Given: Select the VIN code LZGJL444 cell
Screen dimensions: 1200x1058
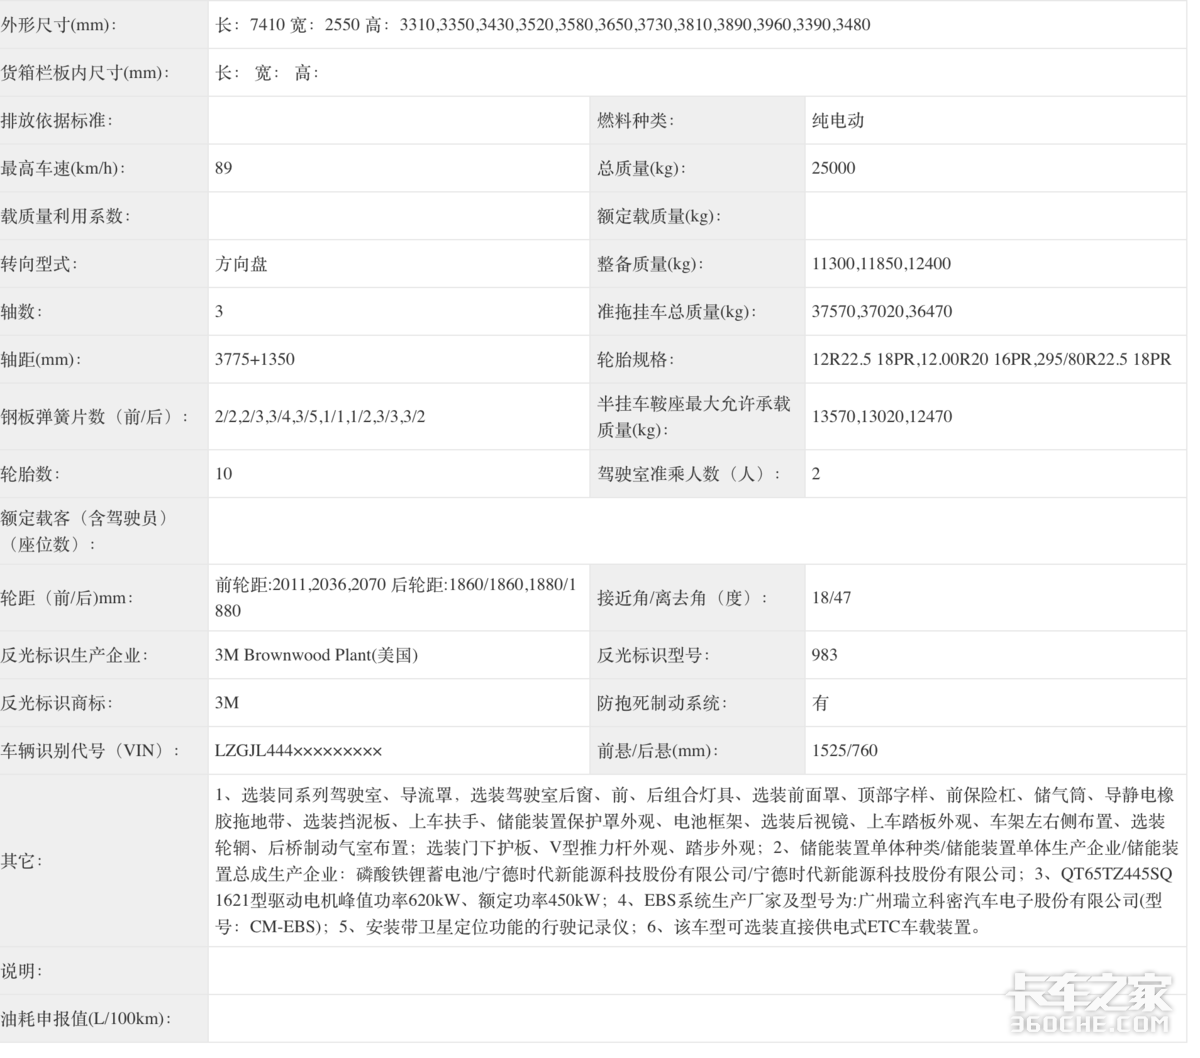Looking at the screenshot, I should pos(301,749).
